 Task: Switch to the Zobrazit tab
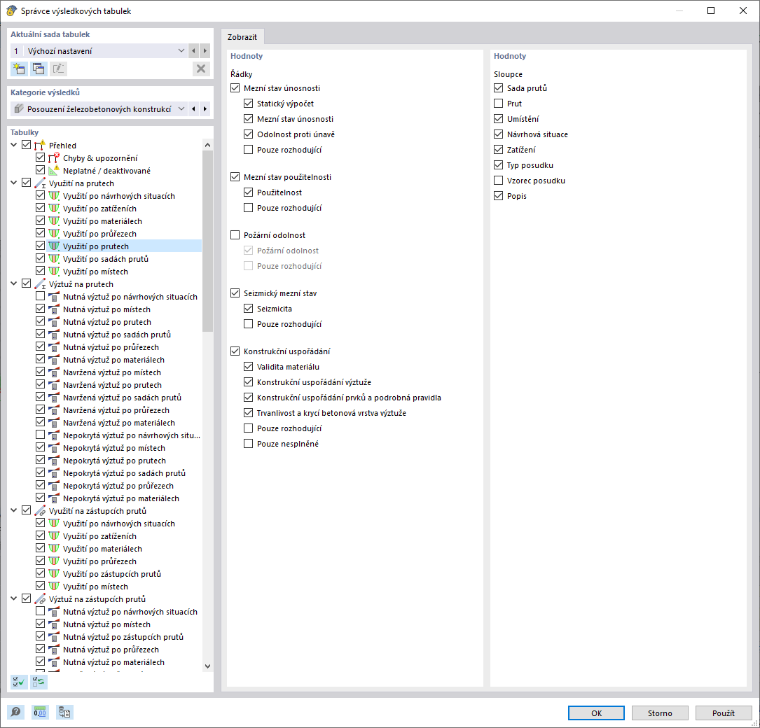(242, 37)
